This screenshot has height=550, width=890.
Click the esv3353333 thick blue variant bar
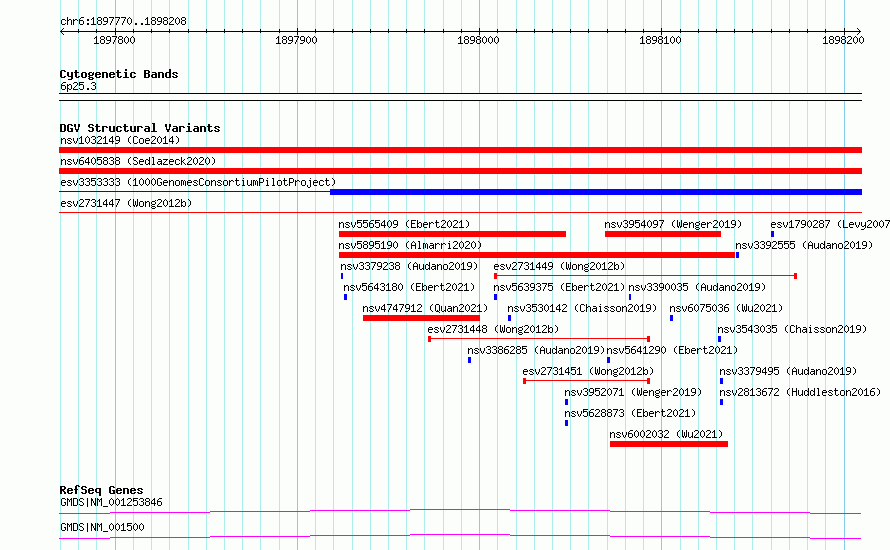596,192
